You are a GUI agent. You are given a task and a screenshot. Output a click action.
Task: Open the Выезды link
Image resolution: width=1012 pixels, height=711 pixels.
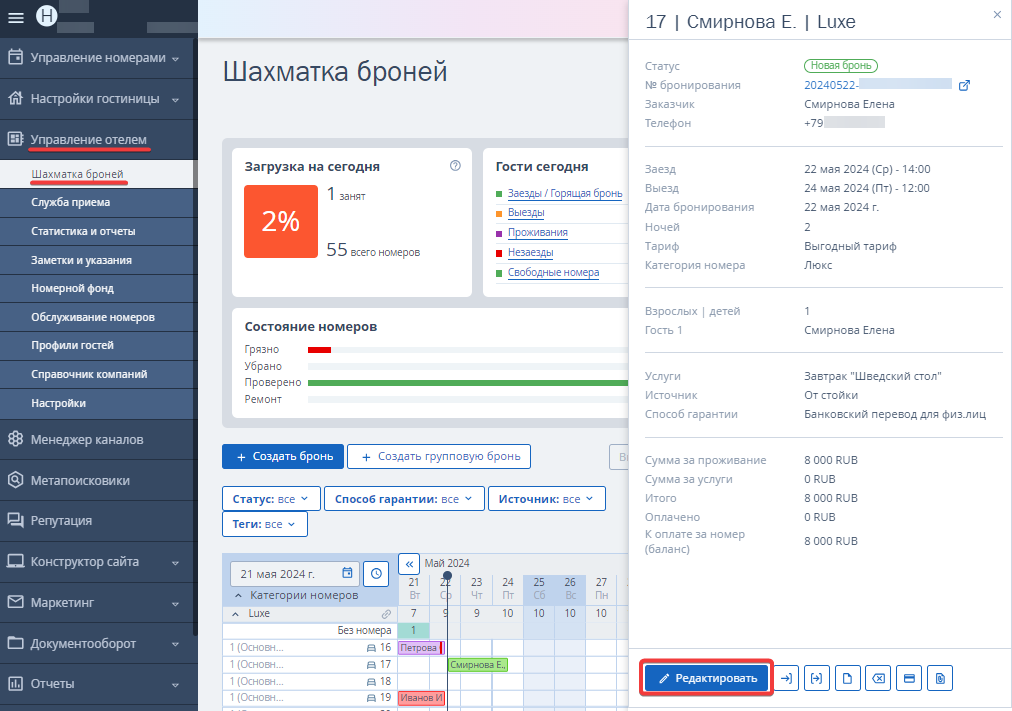[x=526, y=212]
